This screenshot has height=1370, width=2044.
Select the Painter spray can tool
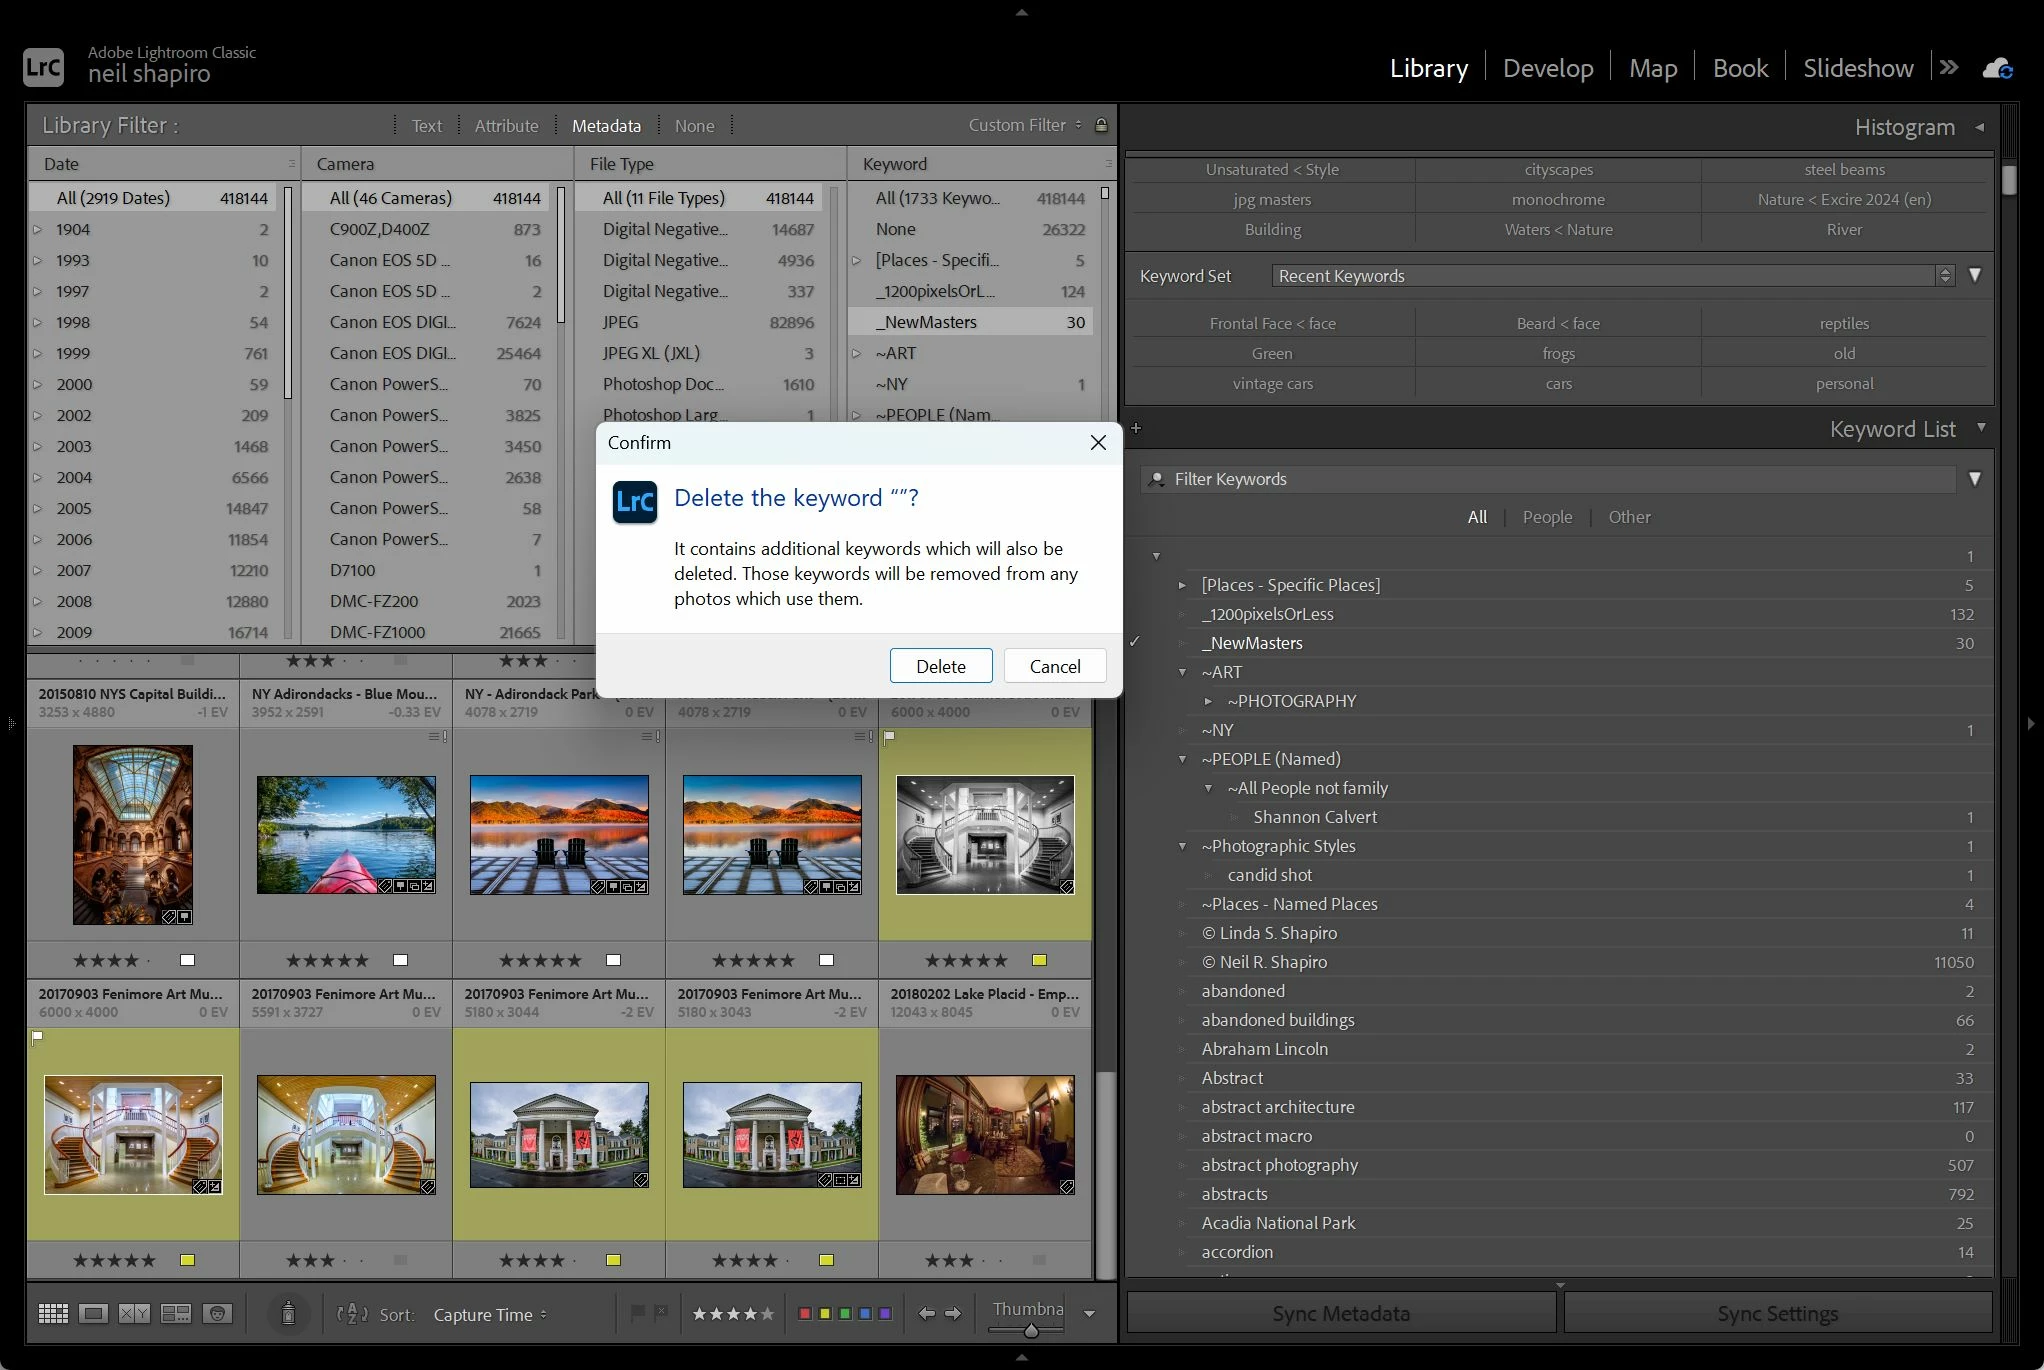288,1314
